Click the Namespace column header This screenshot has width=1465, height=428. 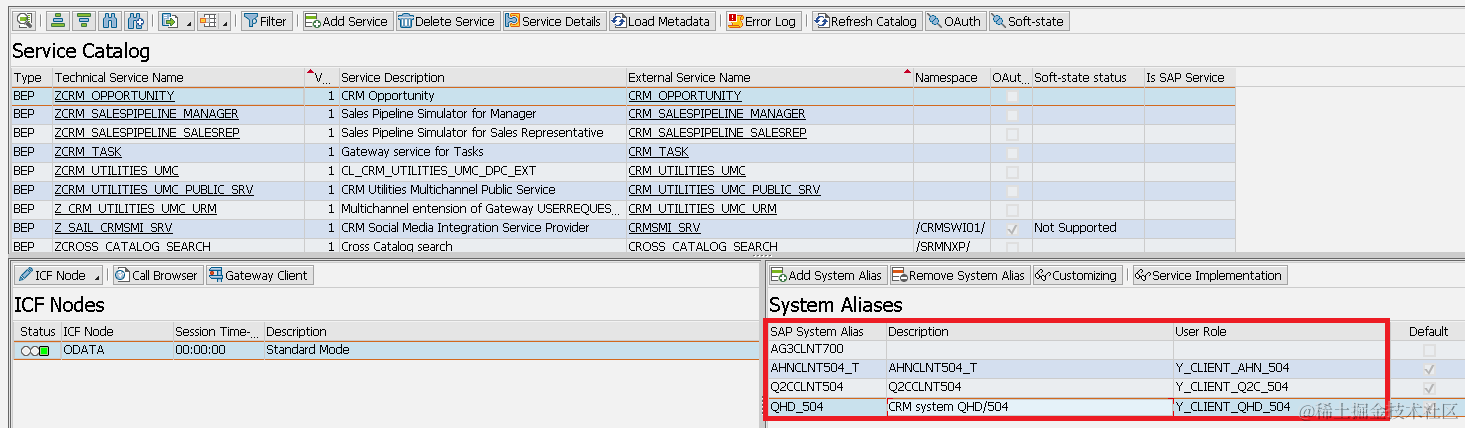click(950, 77)
